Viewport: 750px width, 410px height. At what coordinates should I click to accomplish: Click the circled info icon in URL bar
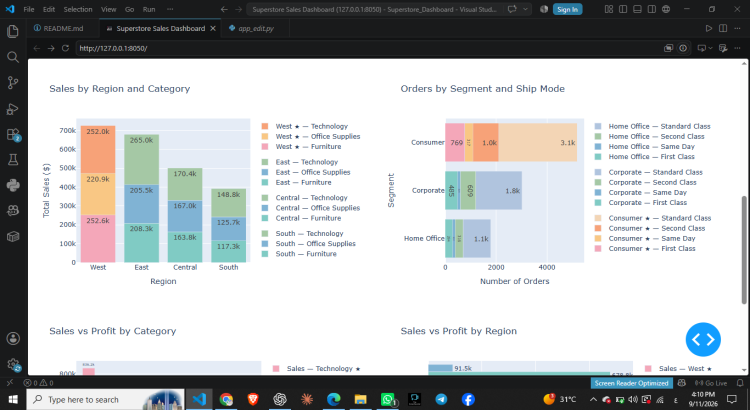683,48
